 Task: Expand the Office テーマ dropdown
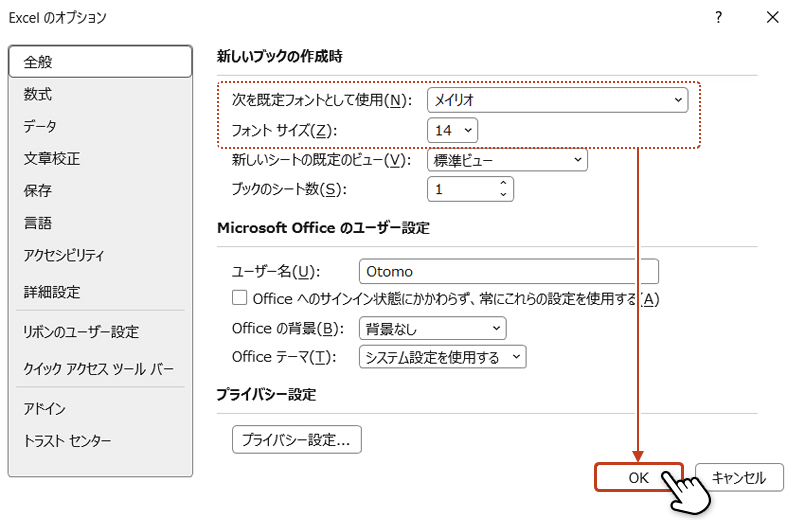pyautogui.click(x=442, y=357)
